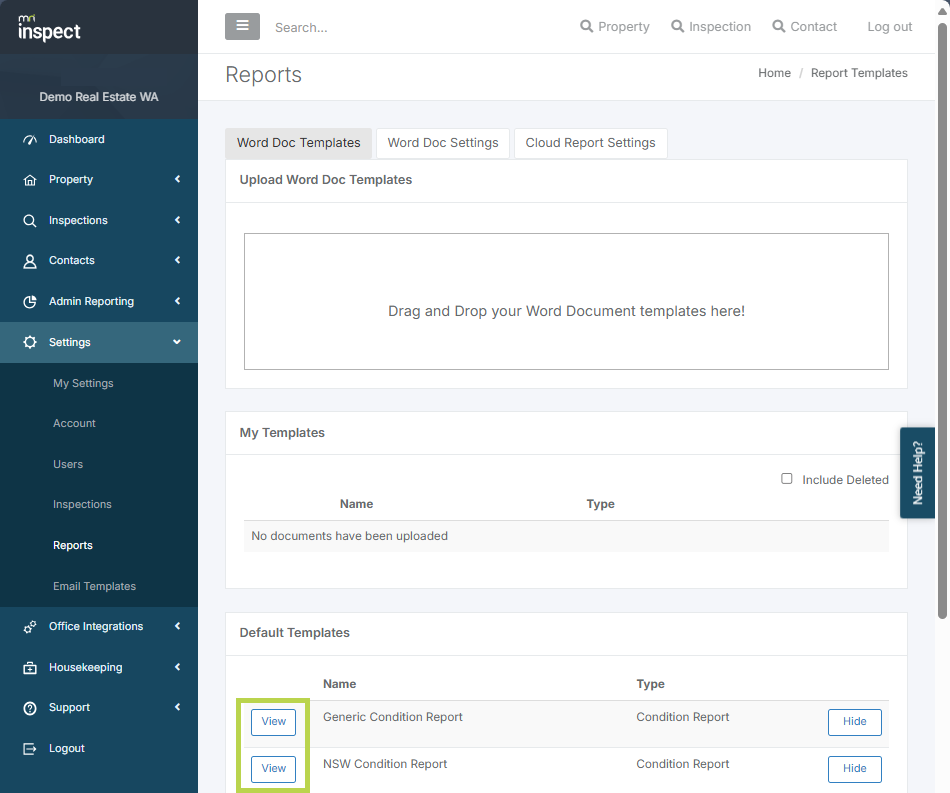The height and width of the screenshot is (793, 950).
Task: Click the Type column header in My Templates
Action: click(x=600, y=503)
